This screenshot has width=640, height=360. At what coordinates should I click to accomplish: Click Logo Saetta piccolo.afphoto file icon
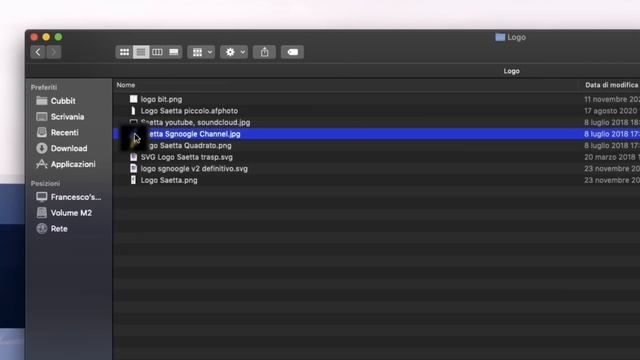coord(133,111)
